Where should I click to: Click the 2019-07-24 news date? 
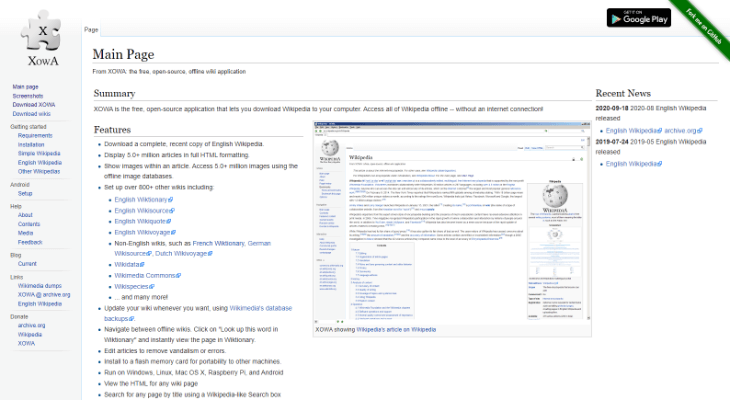coord(612,142)
